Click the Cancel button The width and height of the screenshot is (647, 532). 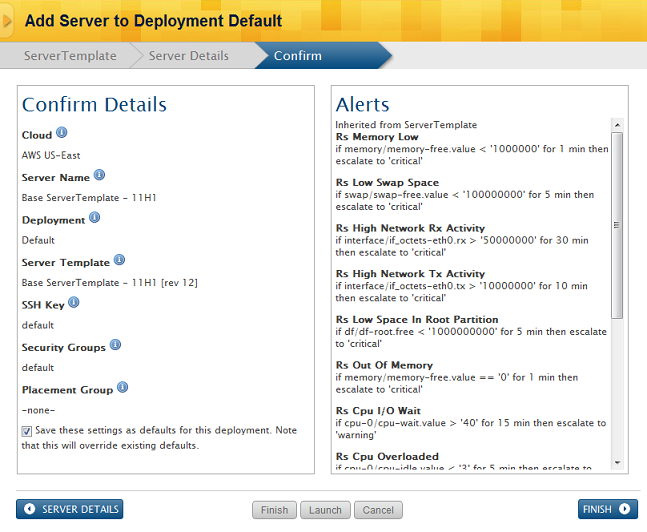point(378,510)
